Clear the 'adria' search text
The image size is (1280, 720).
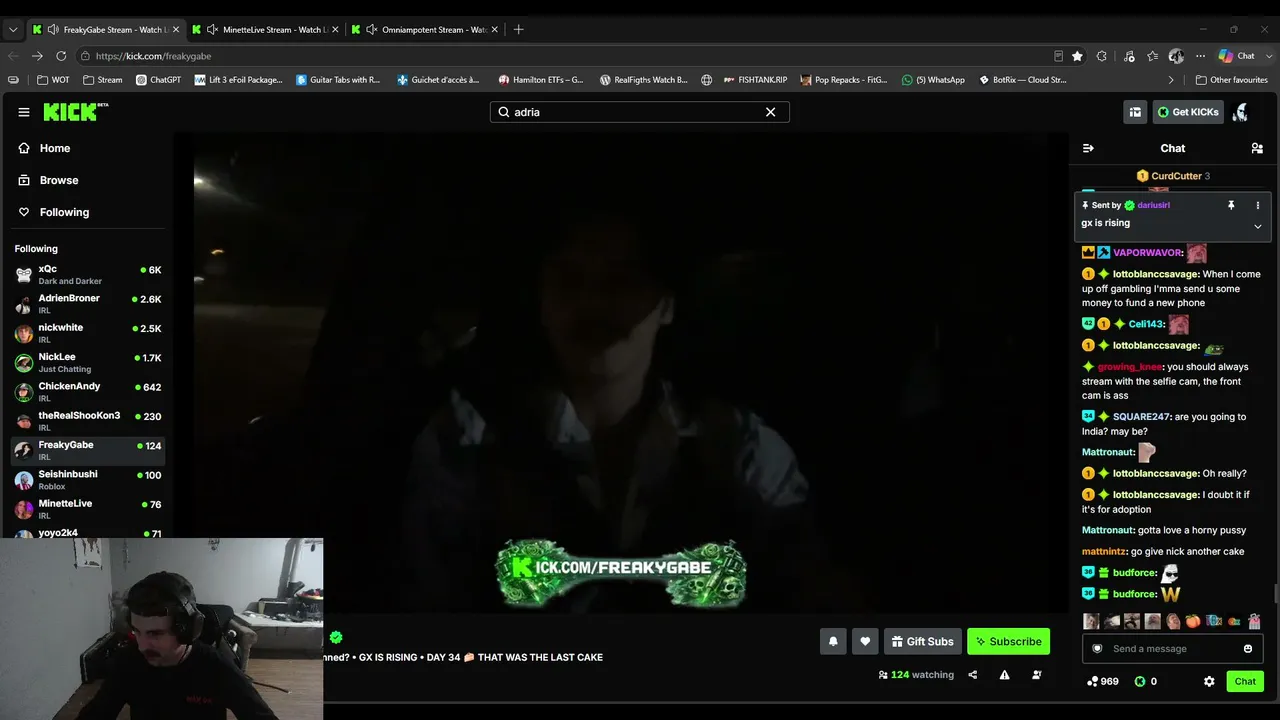(x=770, y=112)
